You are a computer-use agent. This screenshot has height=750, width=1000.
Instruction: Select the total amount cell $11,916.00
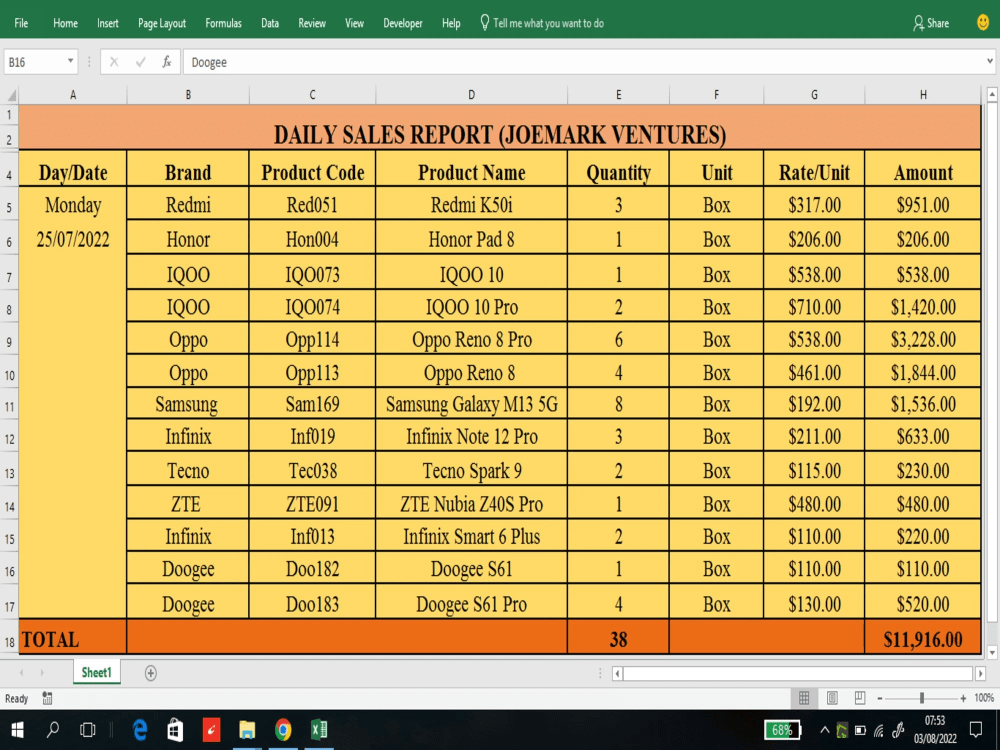pyautogui.click(x=923, y=638)
